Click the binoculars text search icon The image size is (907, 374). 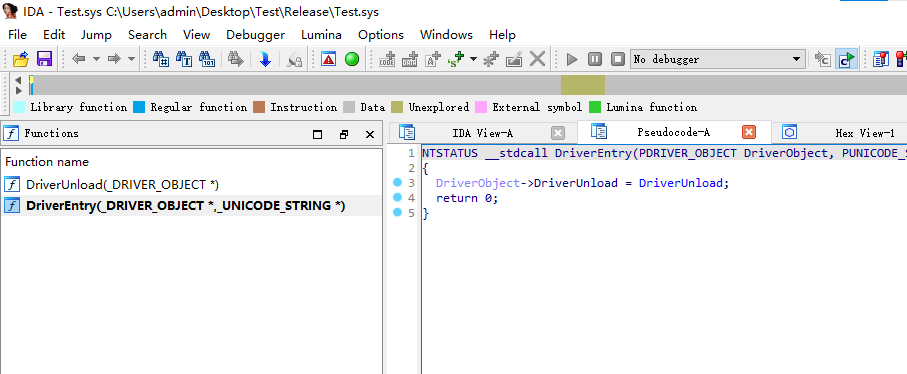pos(183,59)
